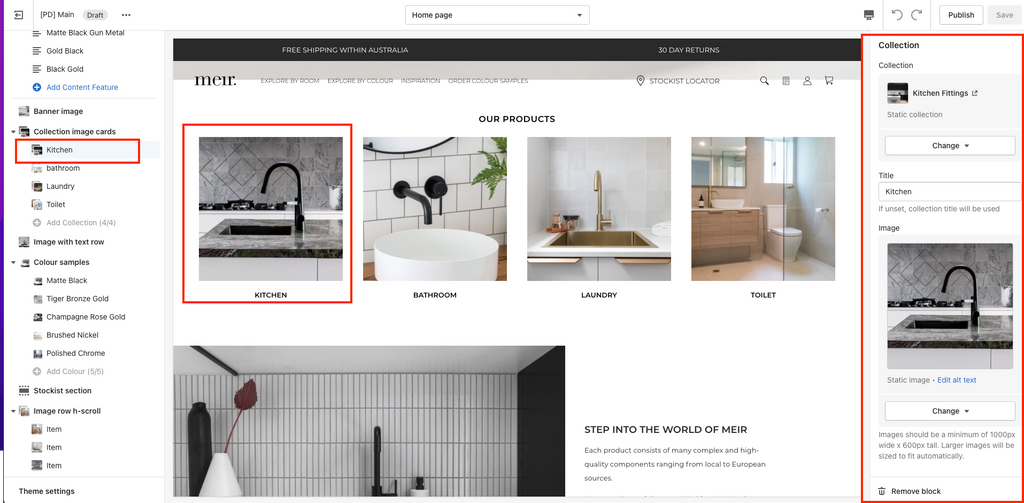Click the exit editor back icon
The image size is (1024, 503).
coord(18,15)
